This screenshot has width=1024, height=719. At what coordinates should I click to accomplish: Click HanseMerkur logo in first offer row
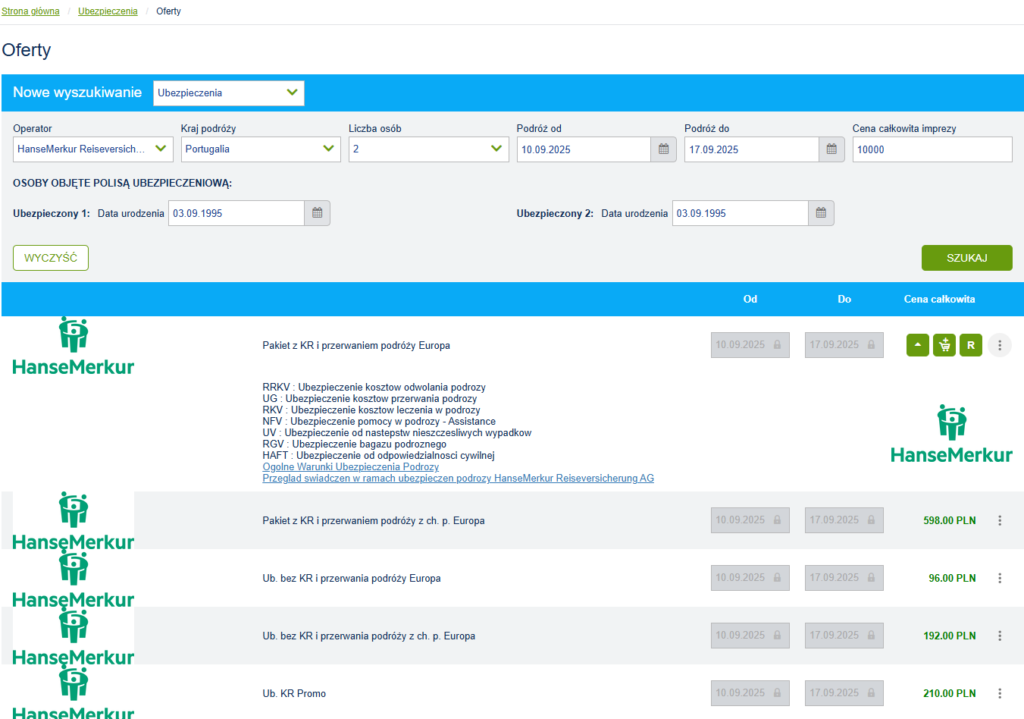pos(73,346)
